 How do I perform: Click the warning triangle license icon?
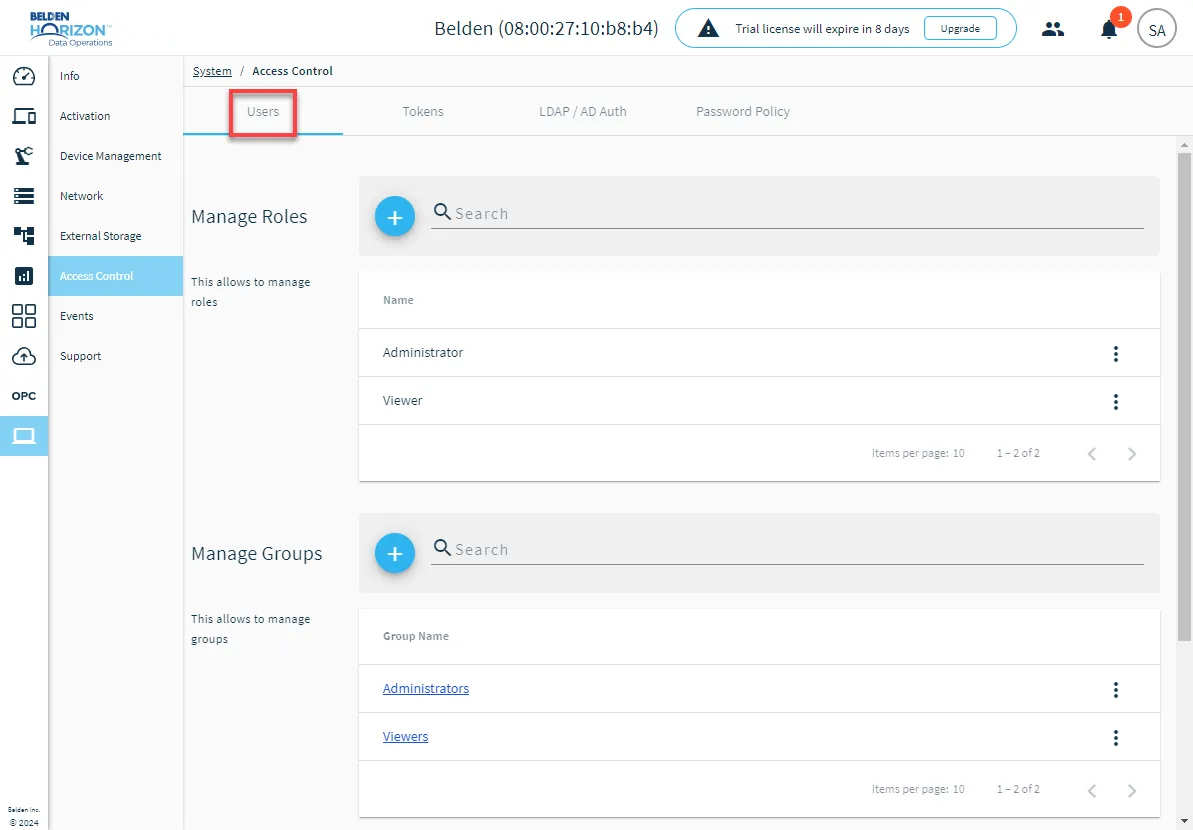tap(708, 29)
